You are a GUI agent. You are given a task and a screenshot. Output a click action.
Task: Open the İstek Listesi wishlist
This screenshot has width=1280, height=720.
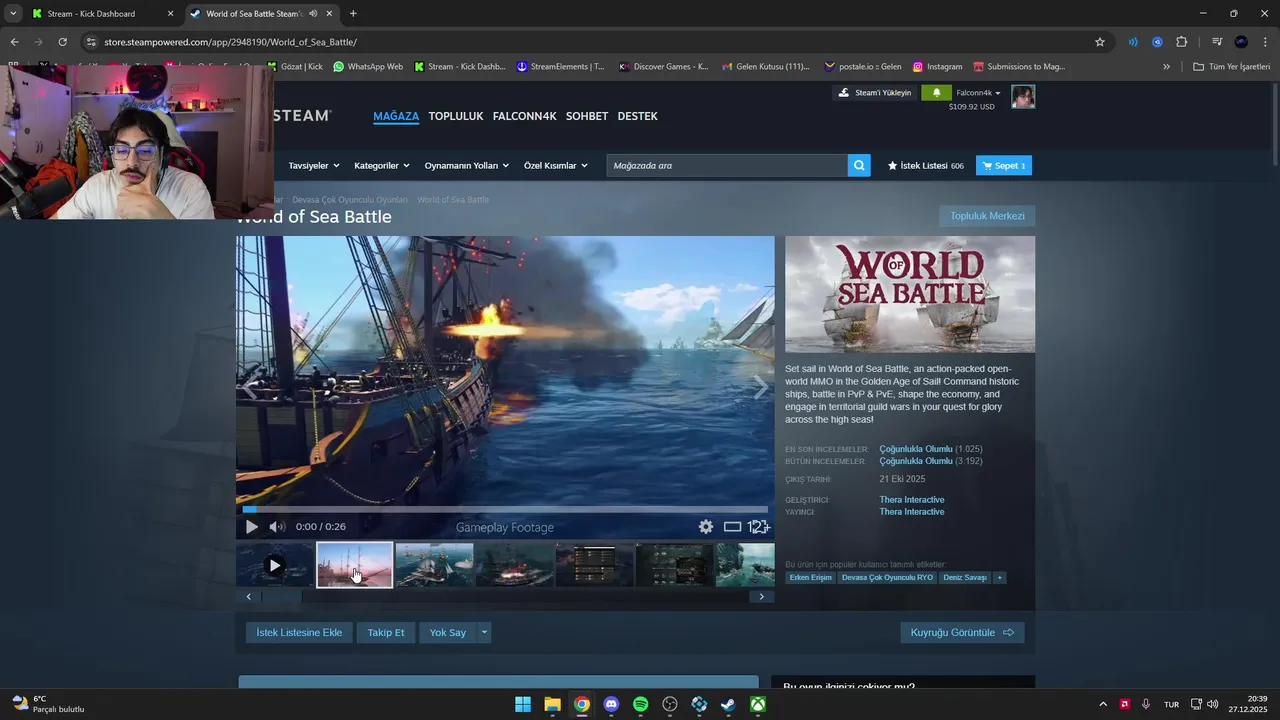(x=925, y=166)
